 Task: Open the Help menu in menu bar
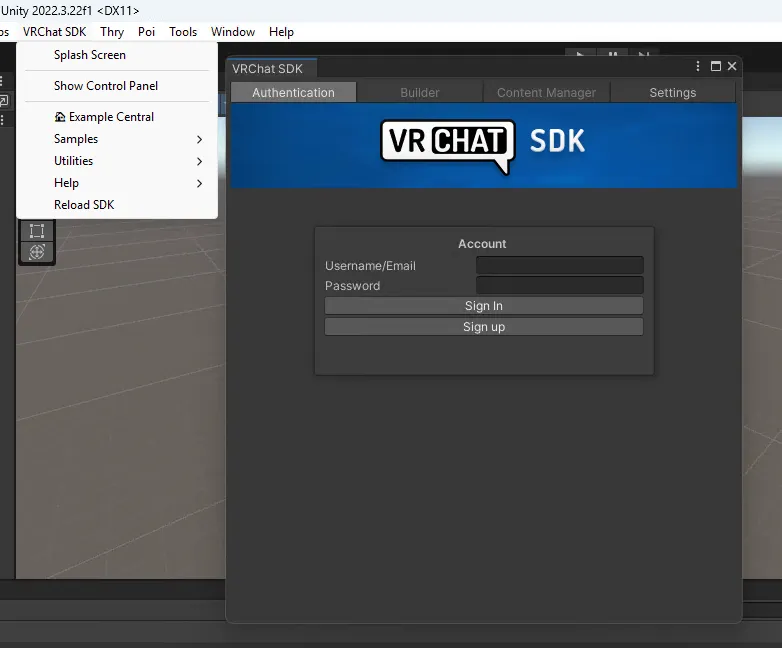click(281, 32)
